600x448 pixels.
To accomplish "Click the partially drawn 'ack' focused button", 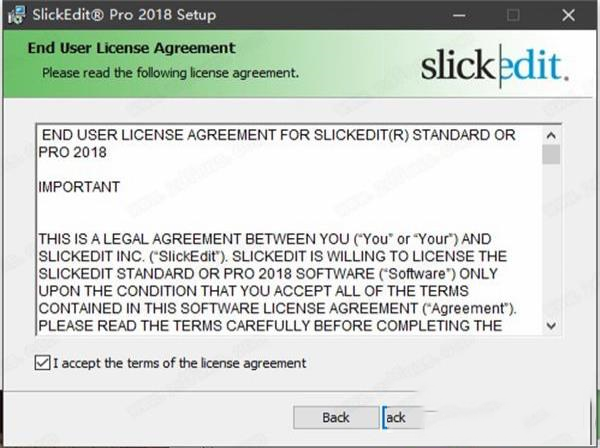I will (x=403, y=417).
